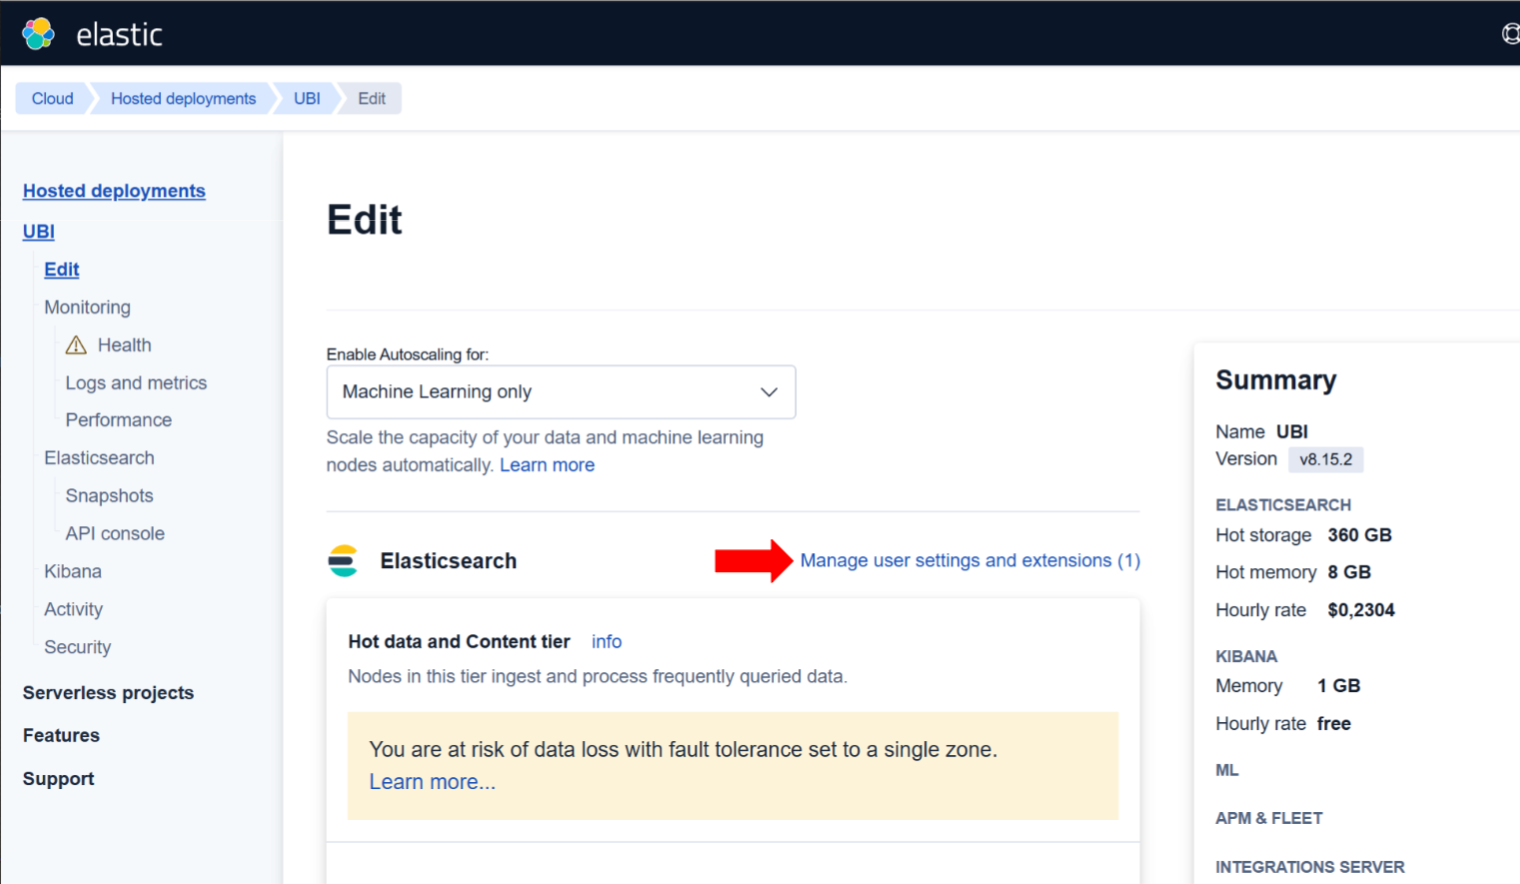Open Elasticsearch in the sidebar
This screenshot has height=884, width=1520.
coord(99,458)
